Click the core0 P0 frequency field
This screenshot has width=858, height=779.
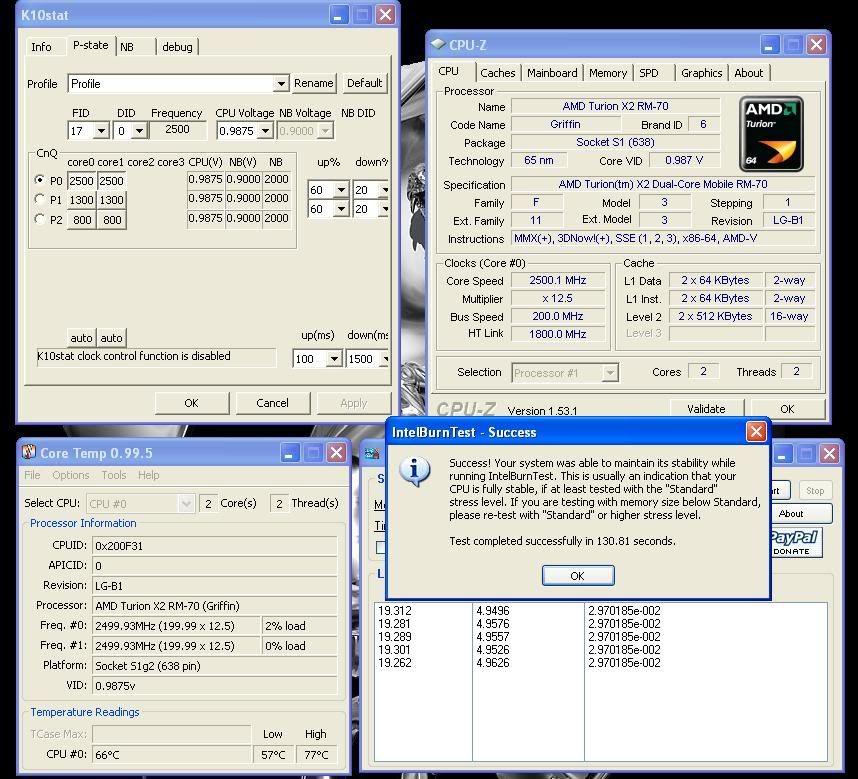(81, 181)
